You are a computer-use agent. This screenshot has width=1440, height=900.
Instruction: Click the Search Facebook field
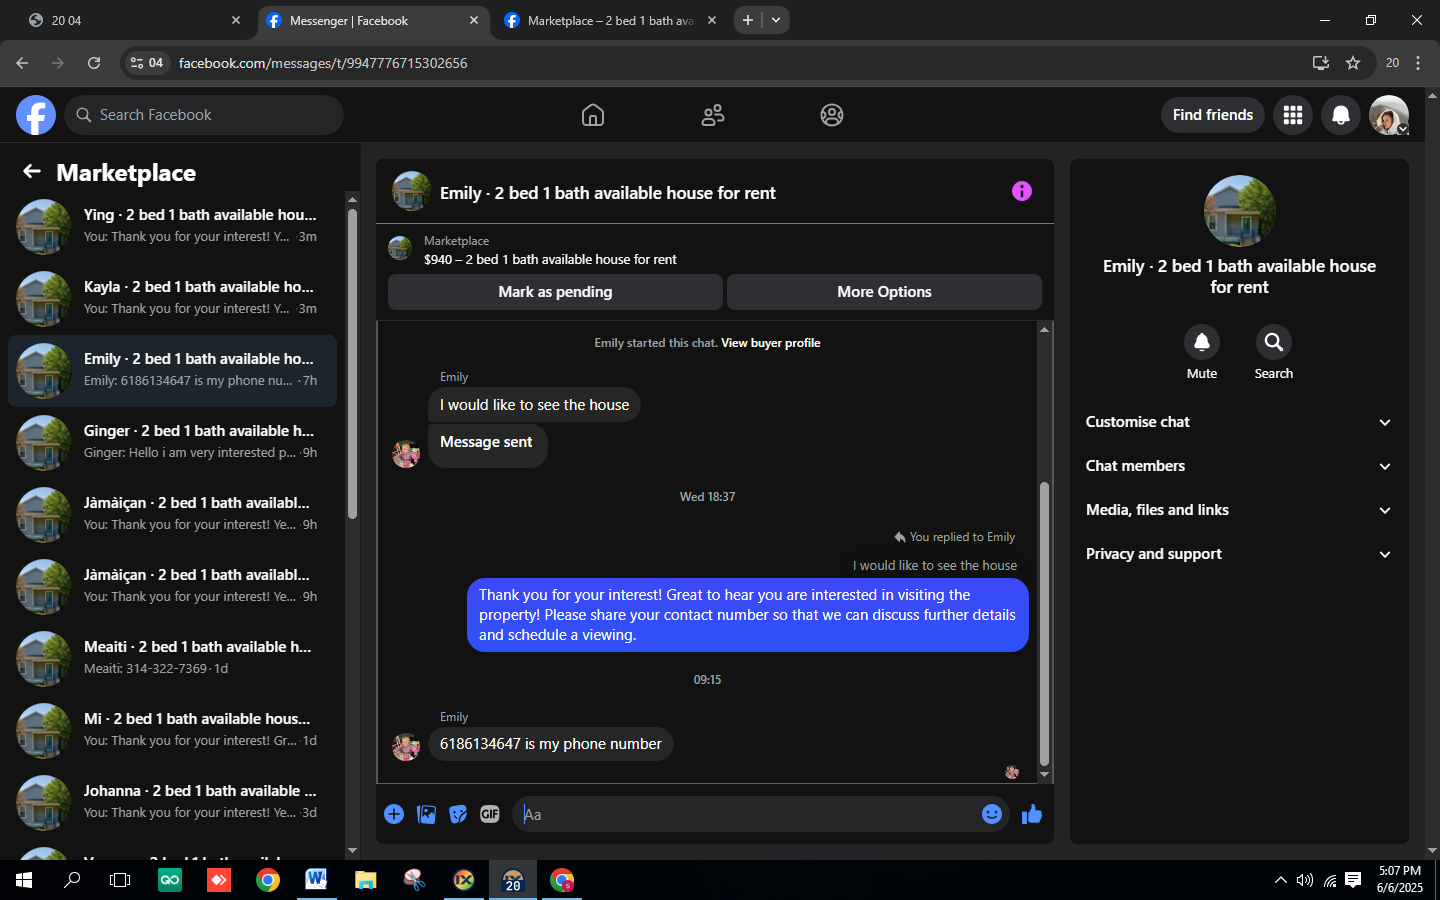coord(204,115)
